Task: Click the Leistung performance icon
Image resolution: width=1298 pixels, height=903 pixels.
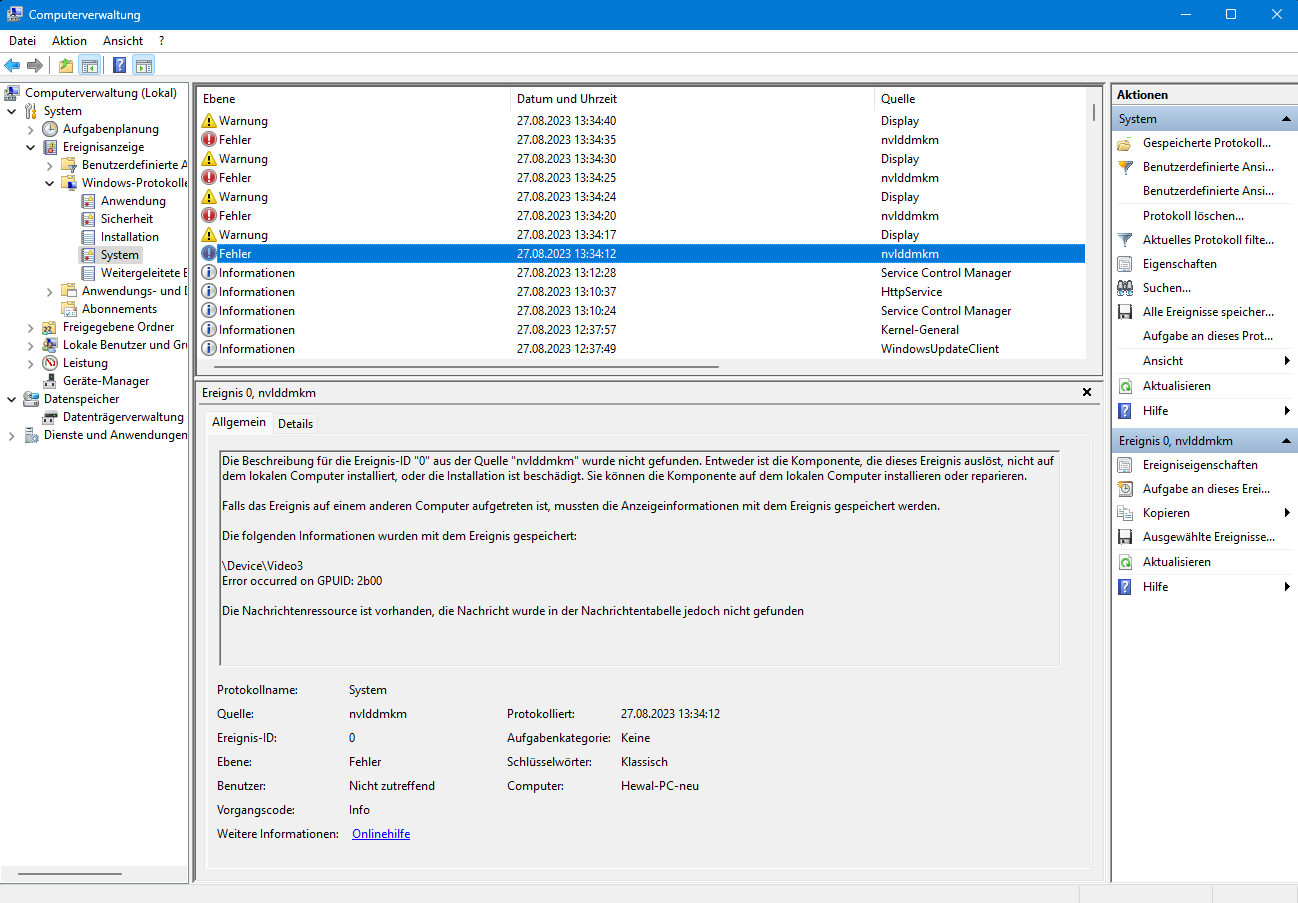Action: [50, 363]
